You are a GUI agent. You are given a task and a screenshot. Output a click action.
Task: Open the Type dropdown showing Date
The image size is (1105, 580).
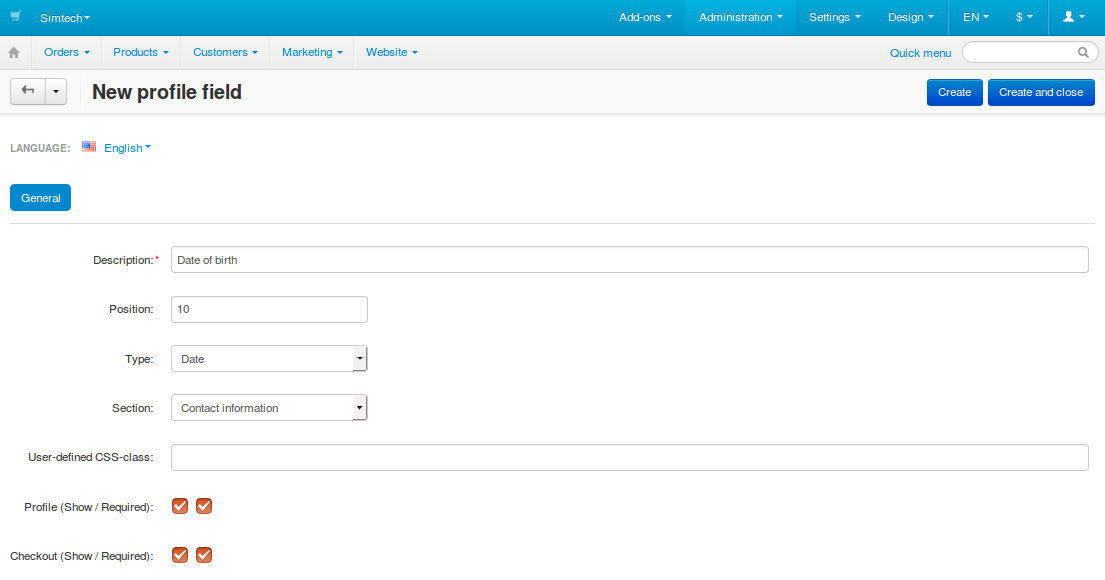pos(269,359)
